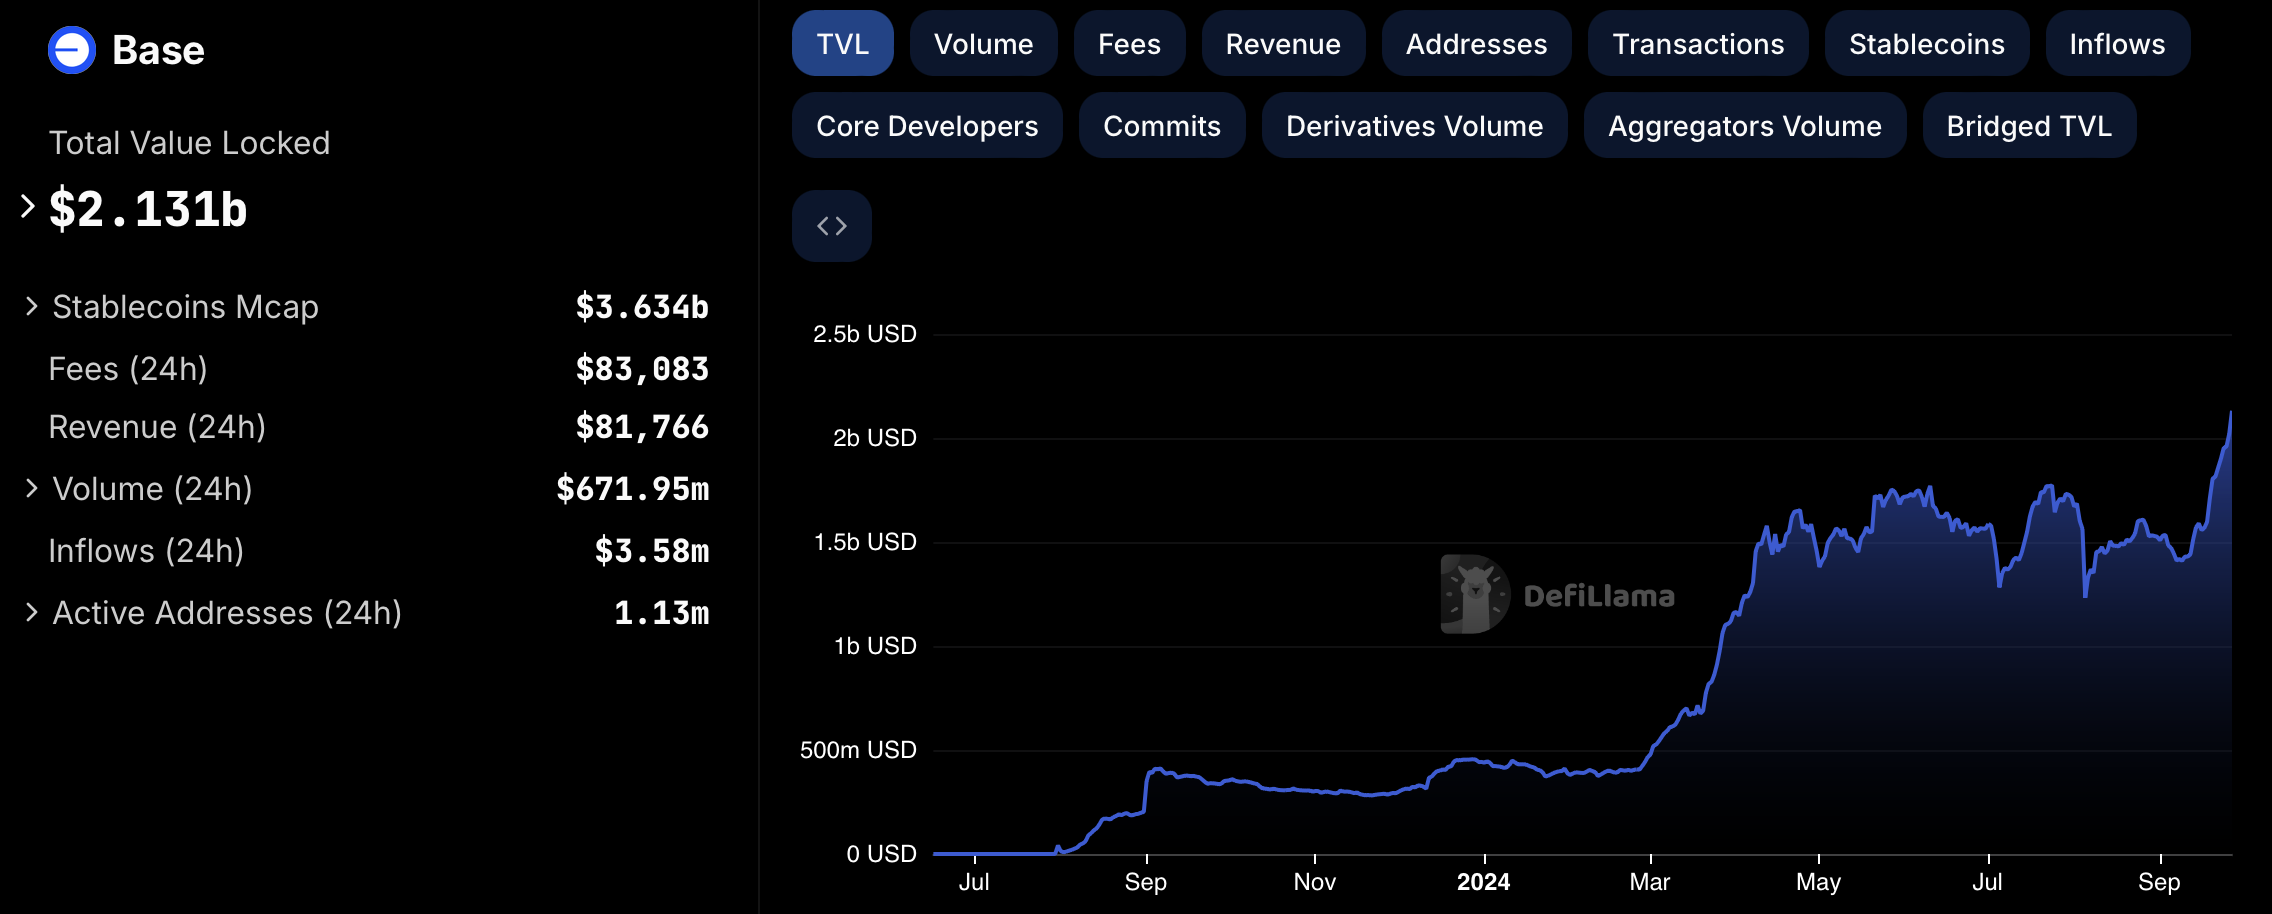
Task: Enable the Derivatives Volume chart metric
Action: (1415, 126)
